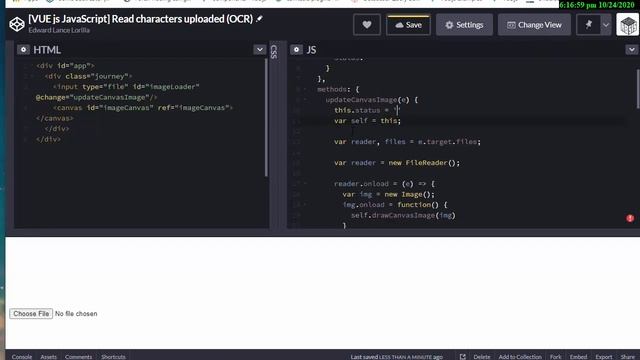The height and width of the screenshot is (360, 640).
Task: Click pen title text
Action: pos(141,19)
